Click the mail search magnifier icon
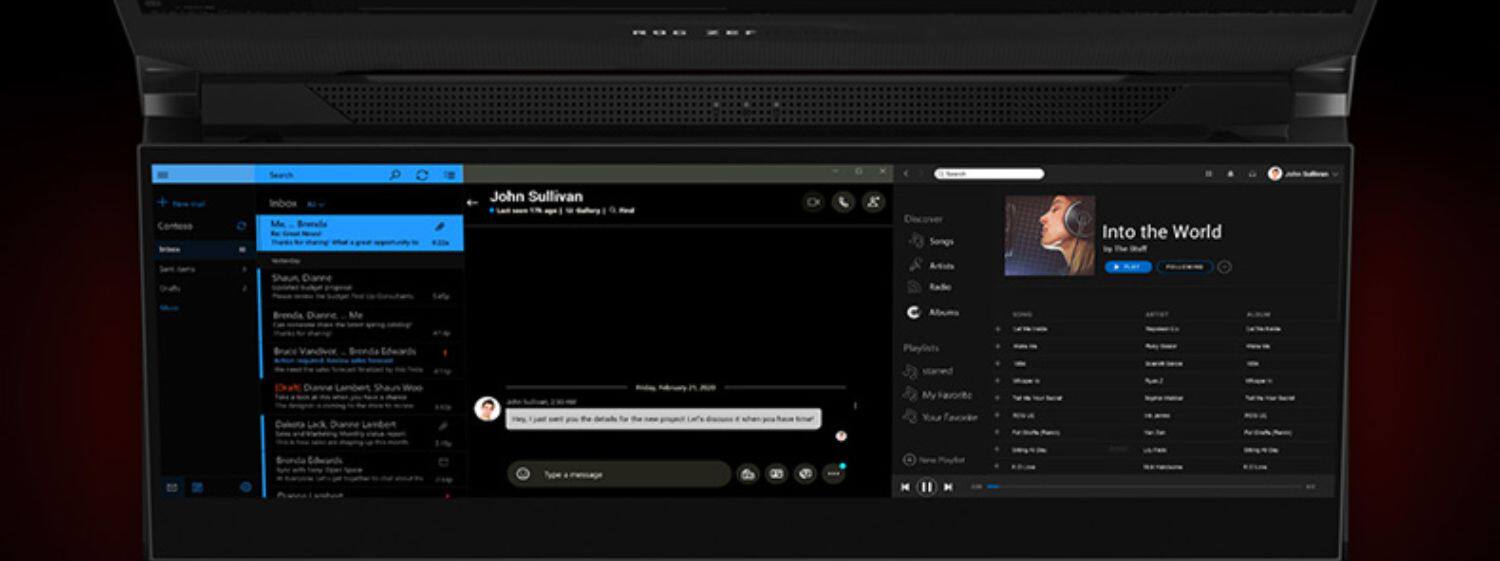Viewport: 1500px width, 561px height. (x=395, y=175)
